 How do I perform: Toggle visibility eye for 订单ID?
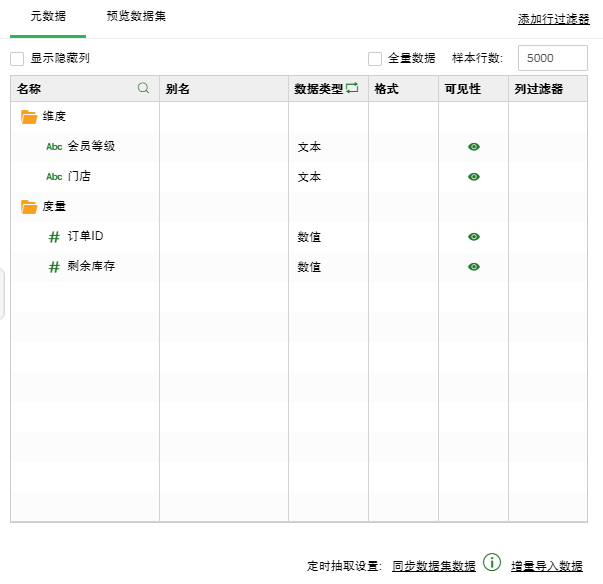pyautogui.click(x=474, y=237)
